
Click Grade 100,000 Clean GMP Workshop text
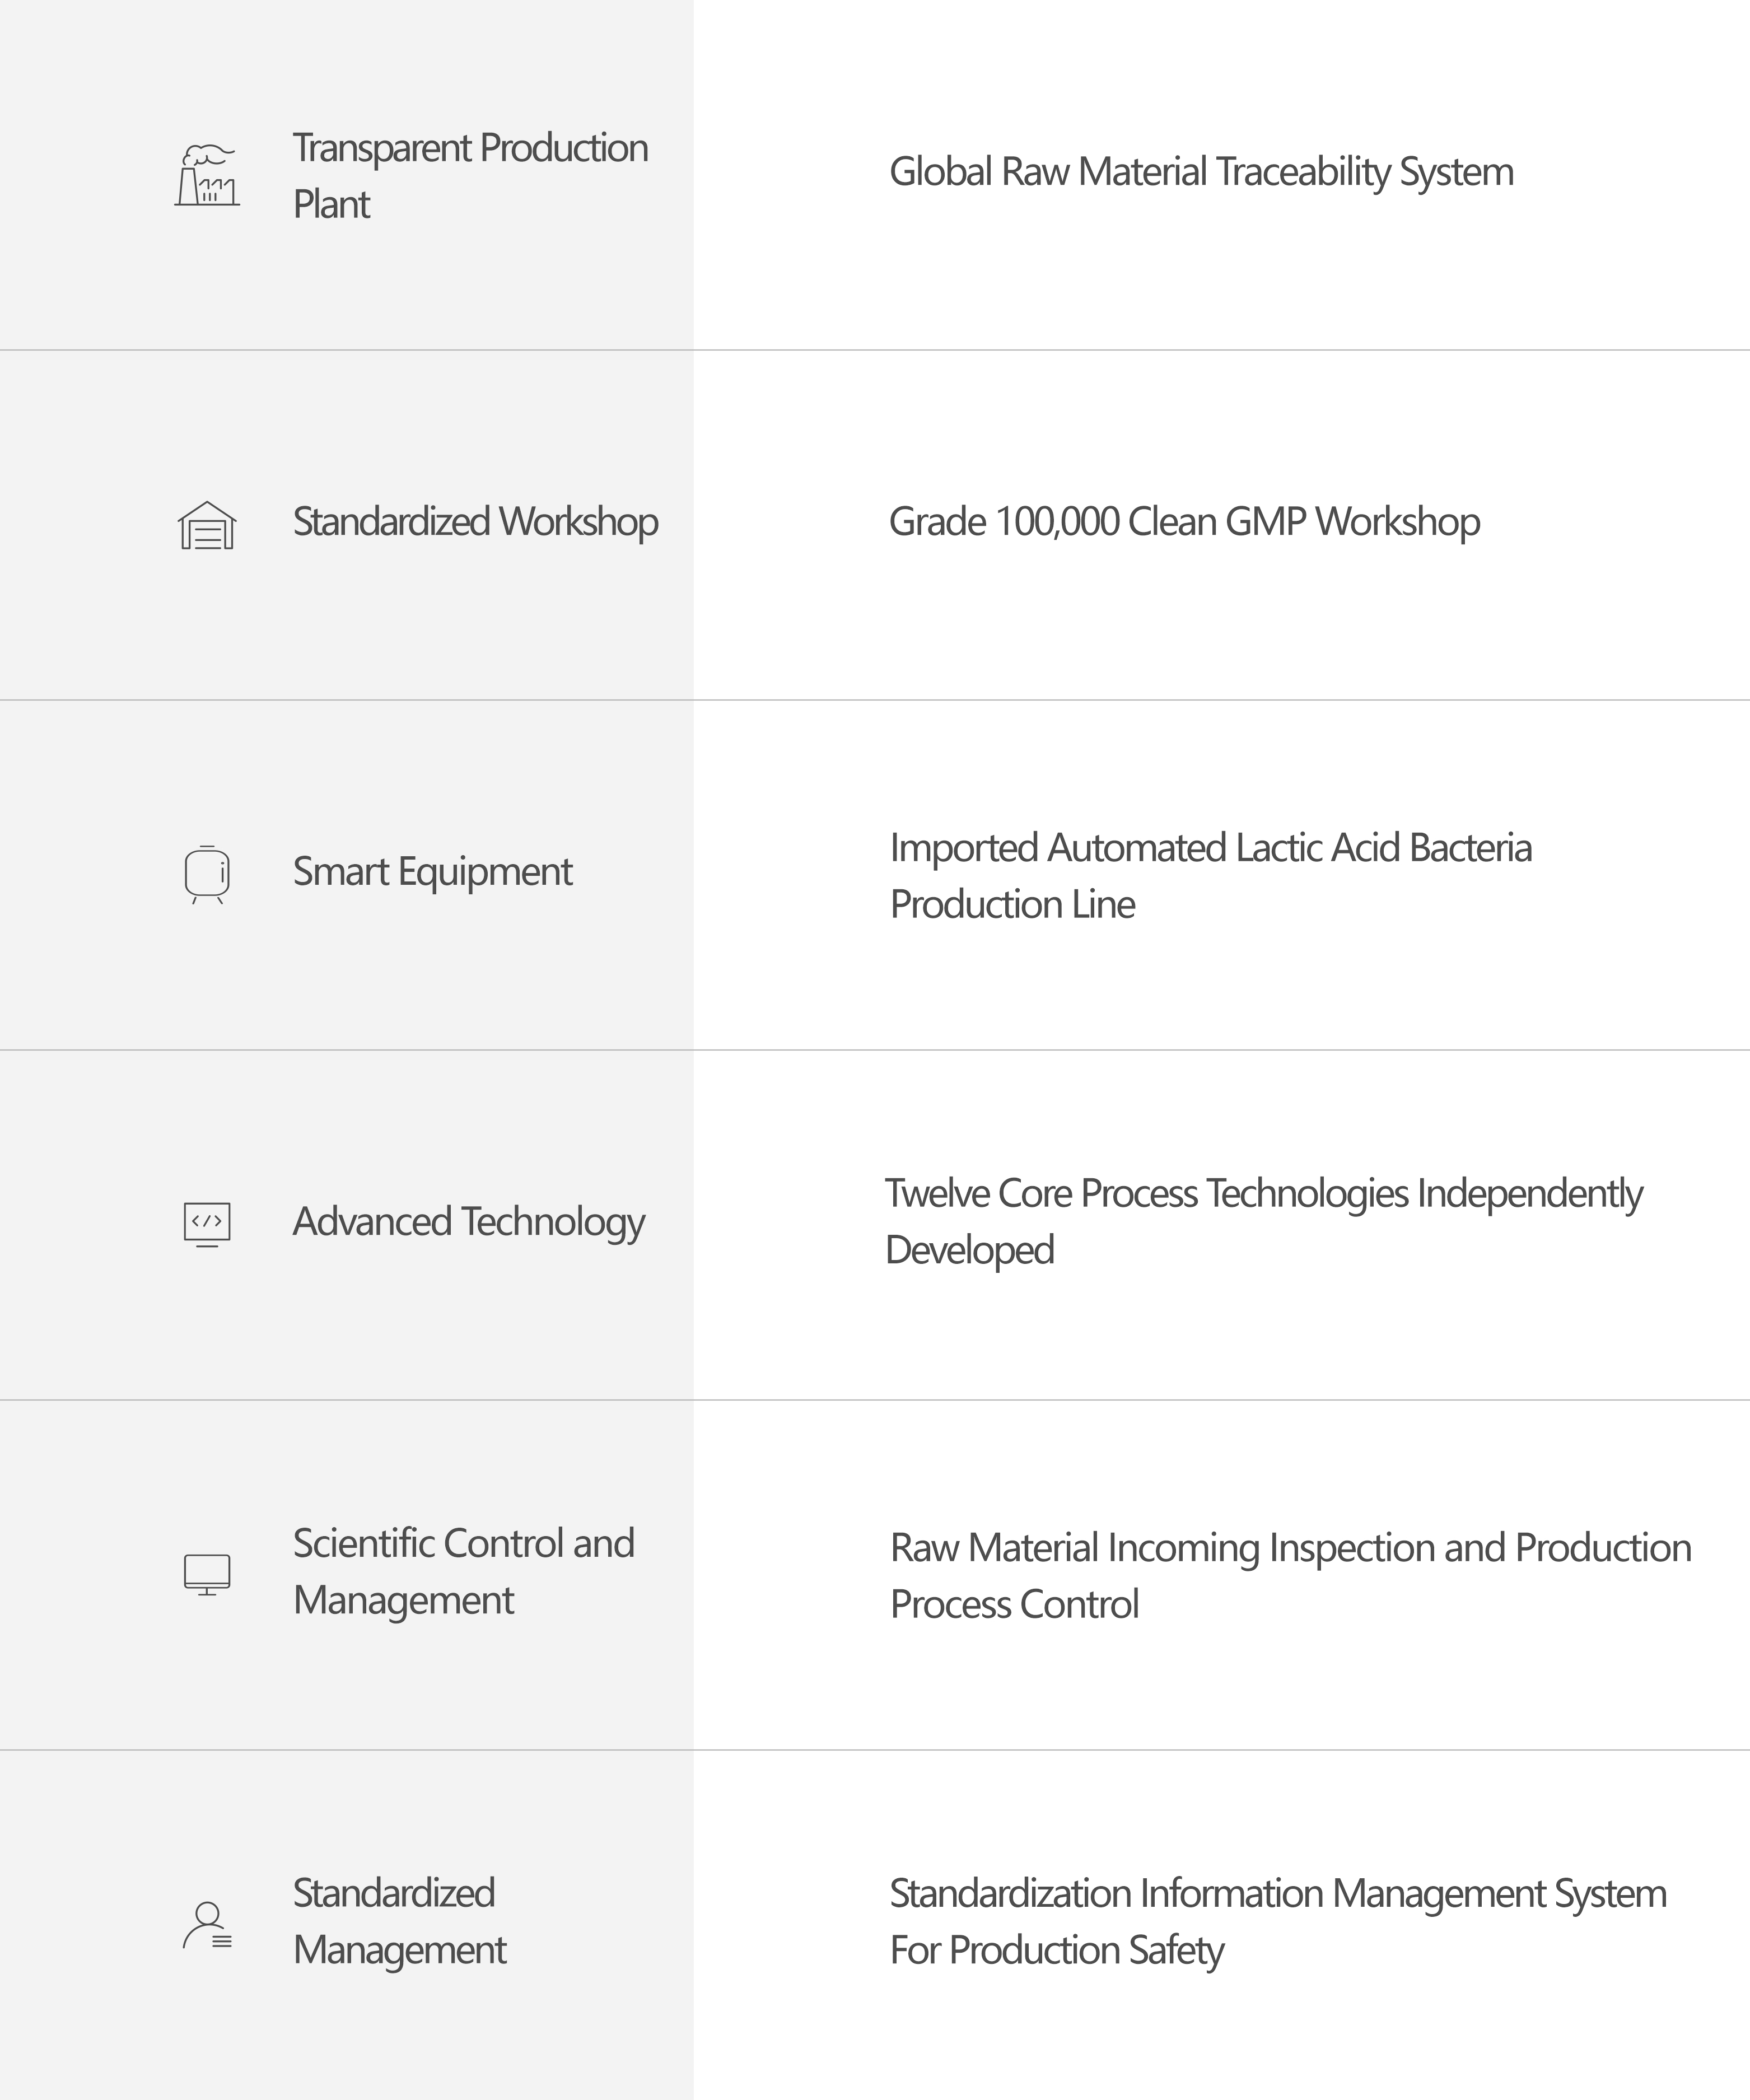[x=1184, y=522]
